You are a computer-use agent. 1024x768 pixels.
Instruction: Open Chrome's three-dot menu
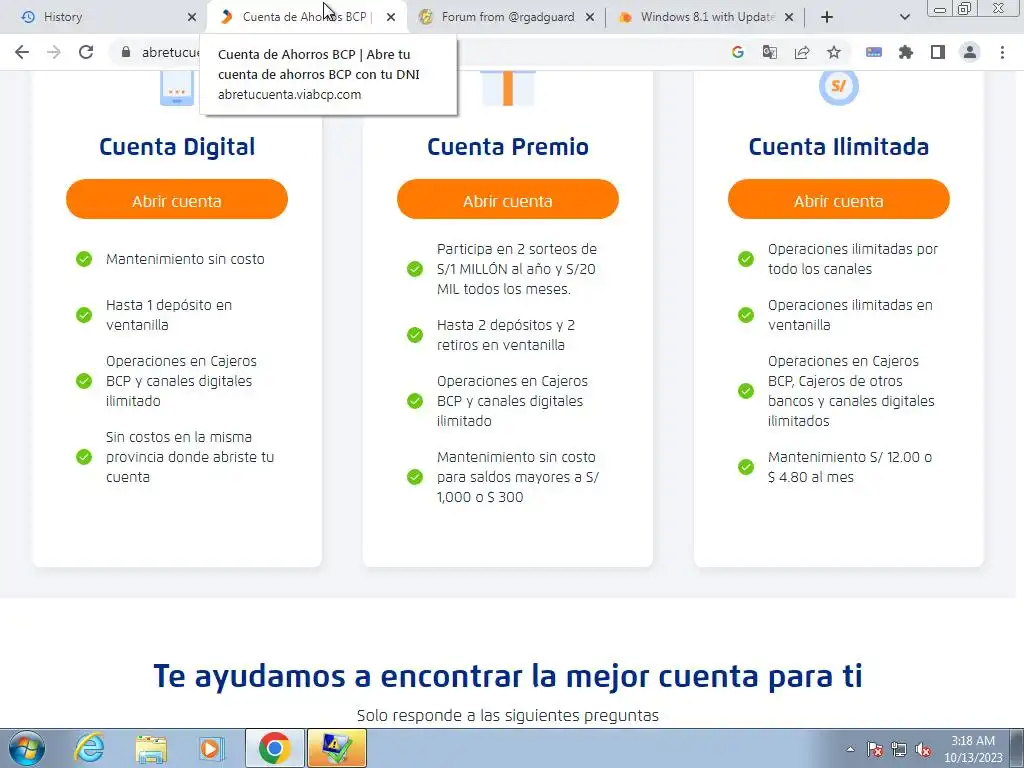pyautogui.click(x=1002, y=52)
